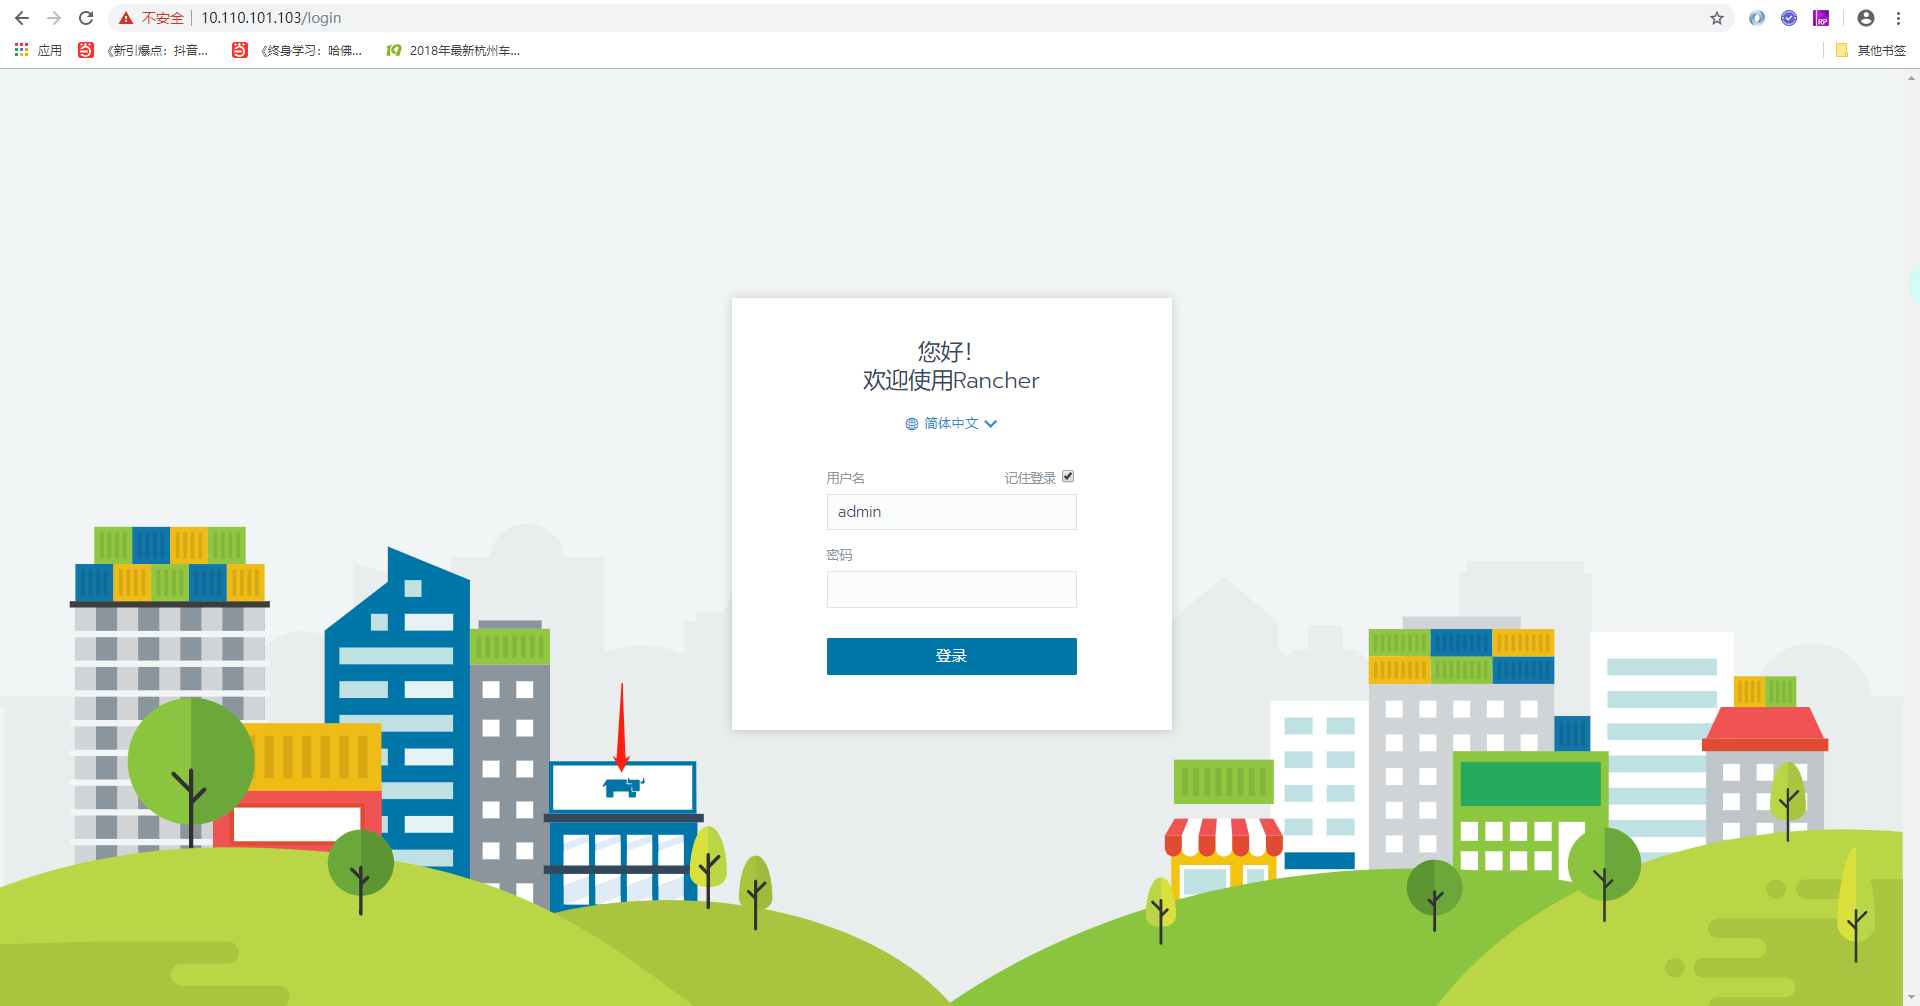Image resolution: width=1920 pixels, height=1006 pixels.
Task: Open the 2018年最新杭州车... bookmark
Action: (453, 50)
